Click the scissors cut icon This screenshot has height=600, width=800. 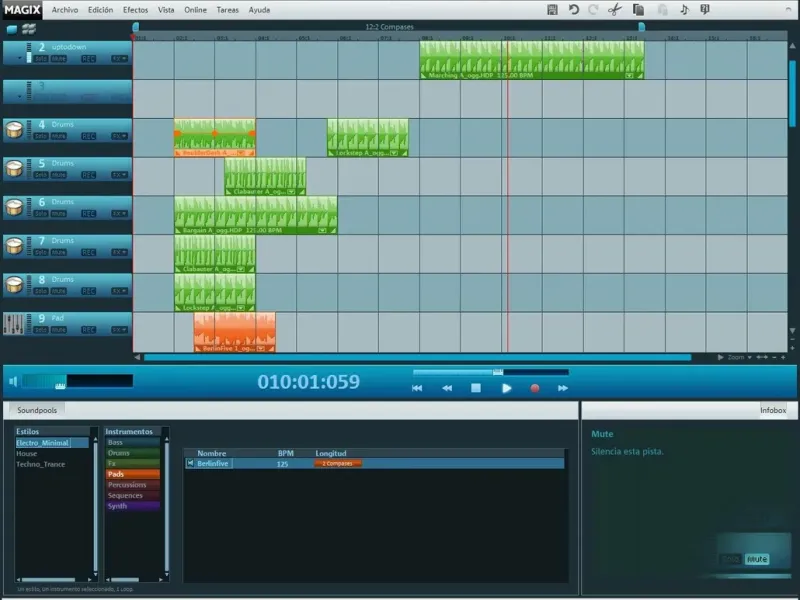[615, 10]
